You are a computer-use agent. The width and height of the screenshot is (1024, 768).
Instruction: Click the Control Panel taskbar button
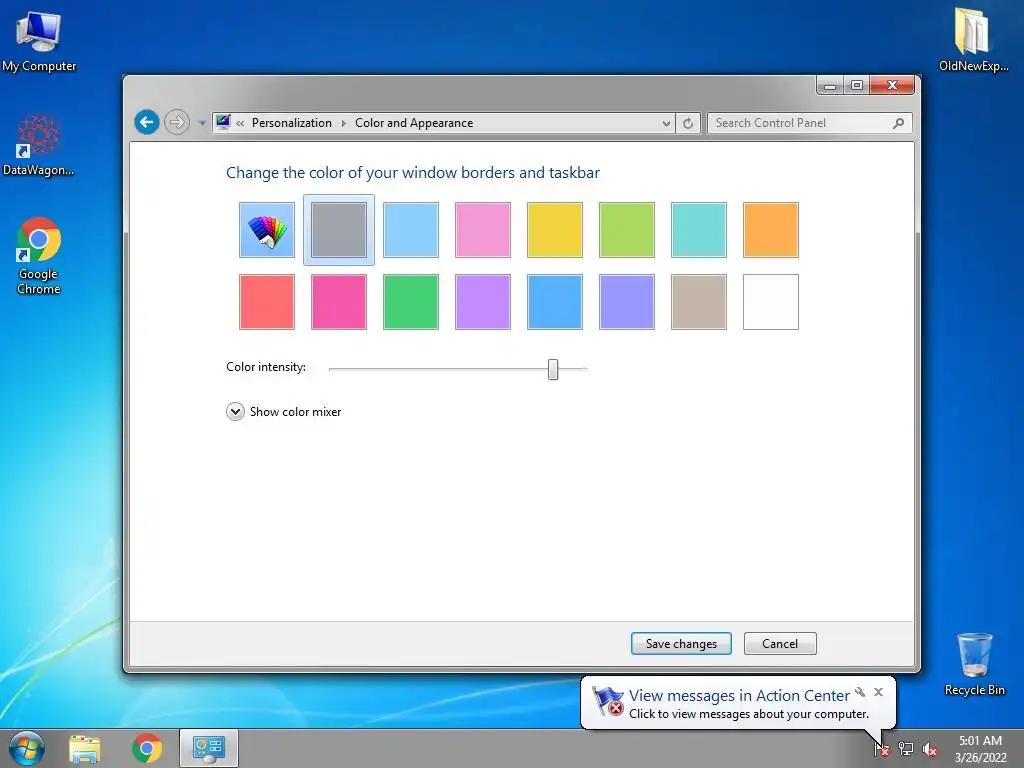point(209,748)
